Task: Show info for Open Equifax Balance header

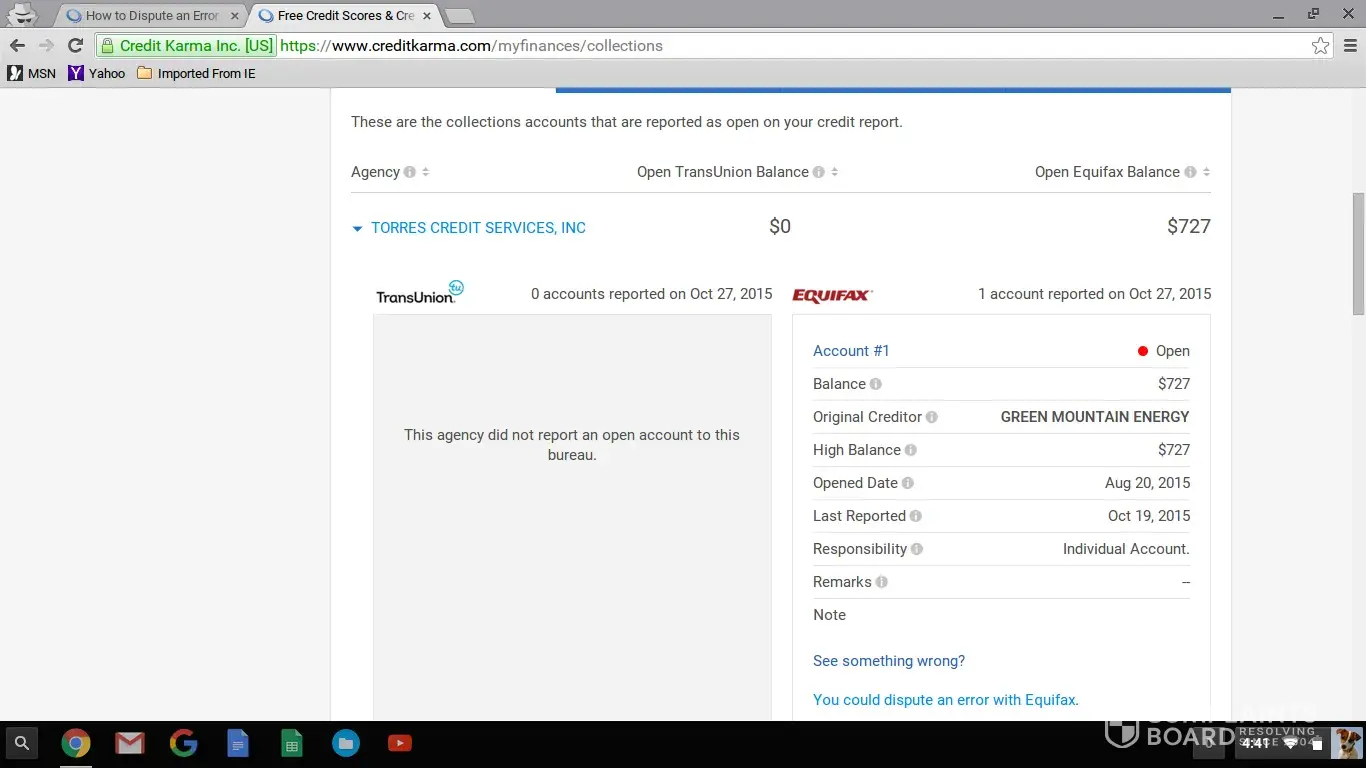Action: (x=1190, y=172)
